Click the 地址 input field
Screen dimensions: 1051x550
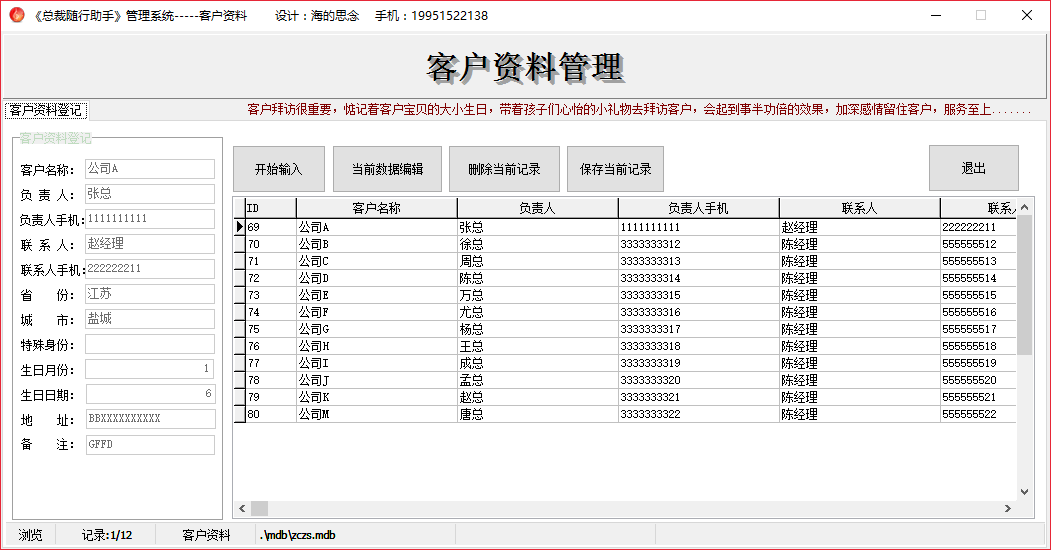pyautogui.click(x=150, y=419)
